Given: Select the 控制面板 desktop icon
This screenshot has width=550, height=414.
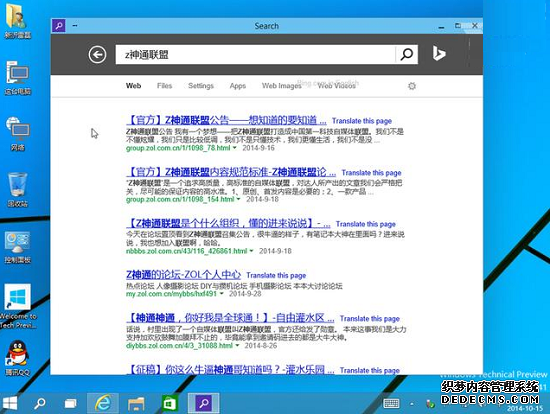Looking at the screenshot, I should pyautogui.click(x=18, y=247).
